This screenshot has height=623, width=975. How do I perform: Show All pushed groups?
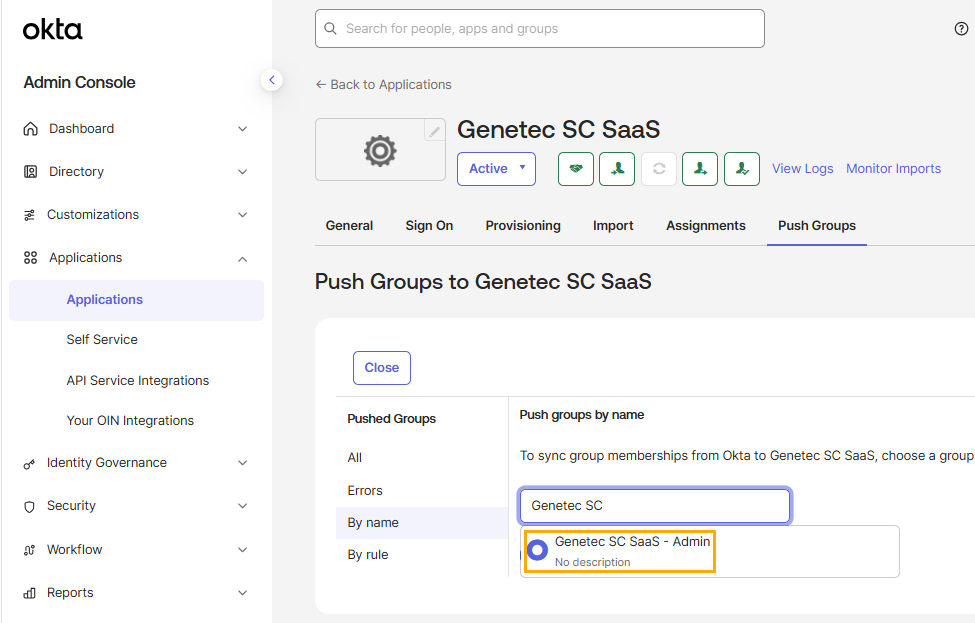click(354, 458)
